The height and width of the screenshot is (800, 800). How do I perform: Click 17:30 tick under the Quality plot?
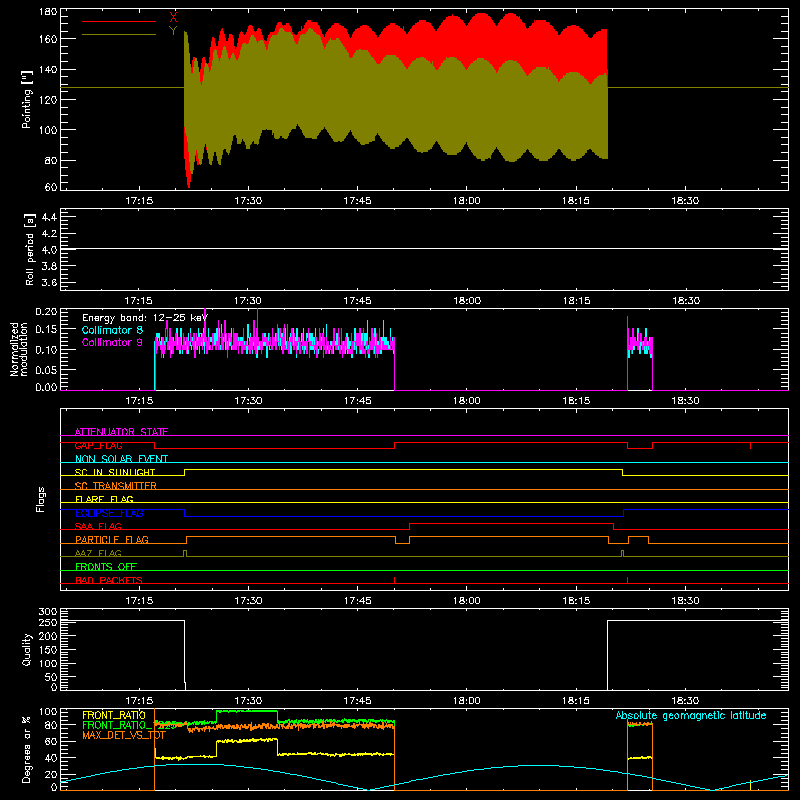click(248, 701)
